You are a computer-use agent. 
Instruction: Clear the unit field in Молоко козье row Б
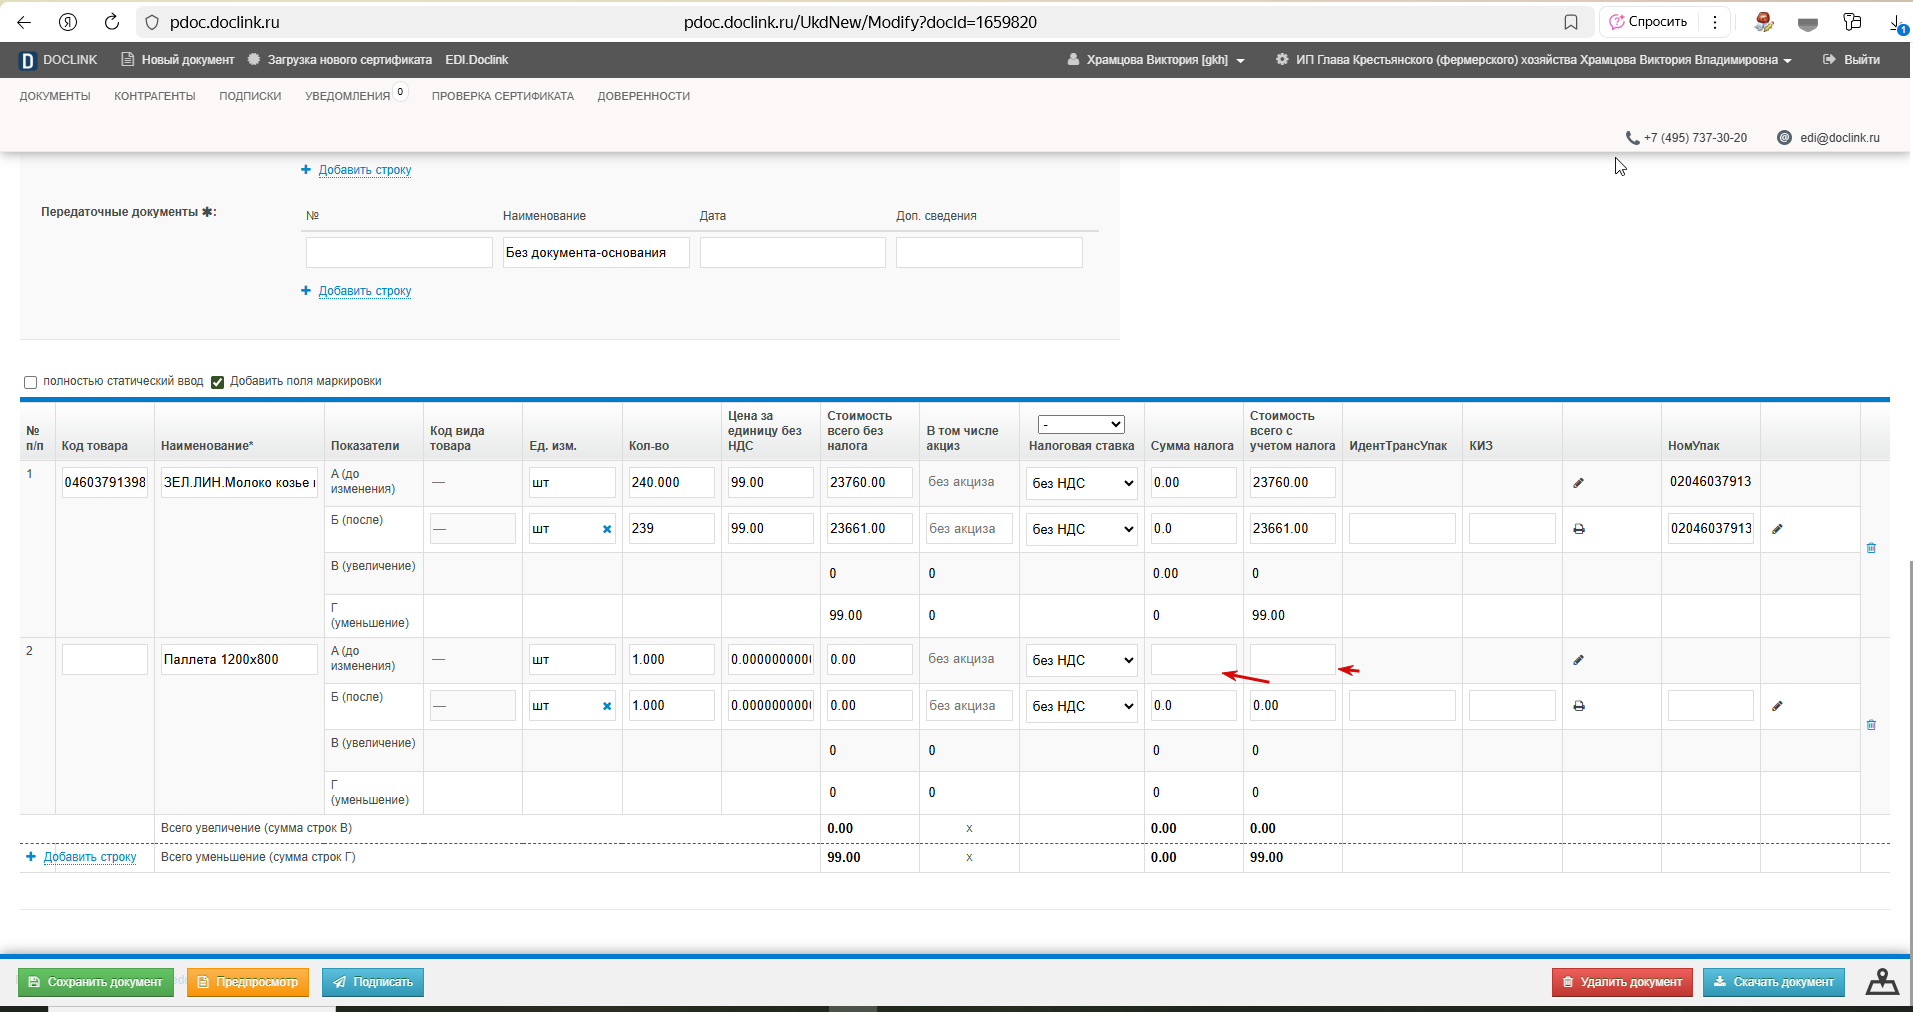click(607, 529)
